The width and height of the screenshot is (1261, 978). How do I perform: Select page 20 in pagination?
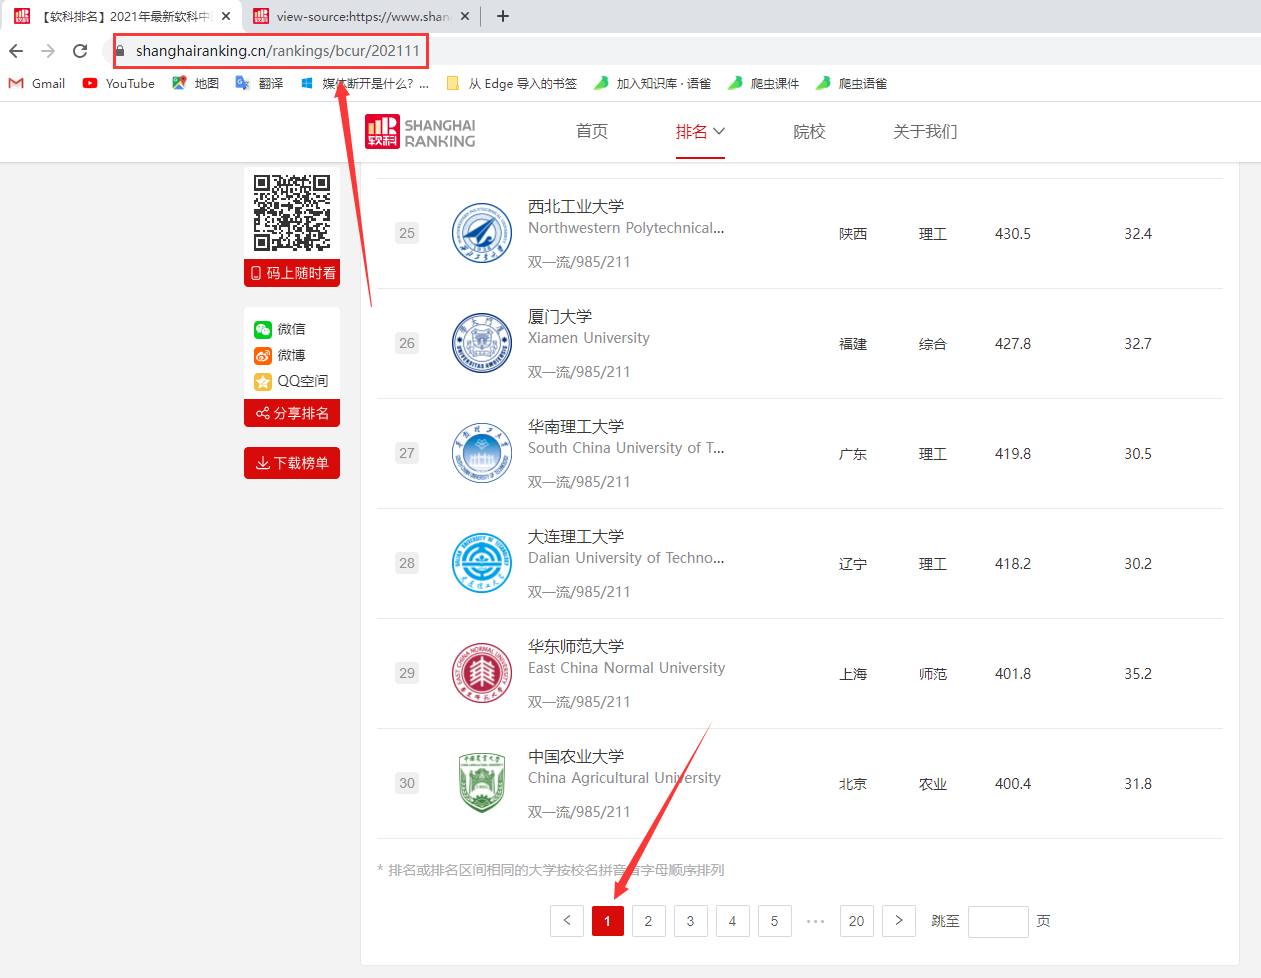[x=857, y=921]
